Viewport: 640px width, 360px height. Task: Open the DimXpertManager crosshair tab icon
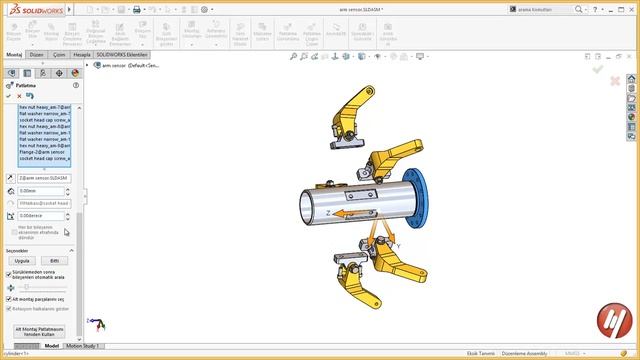point(59,73)
